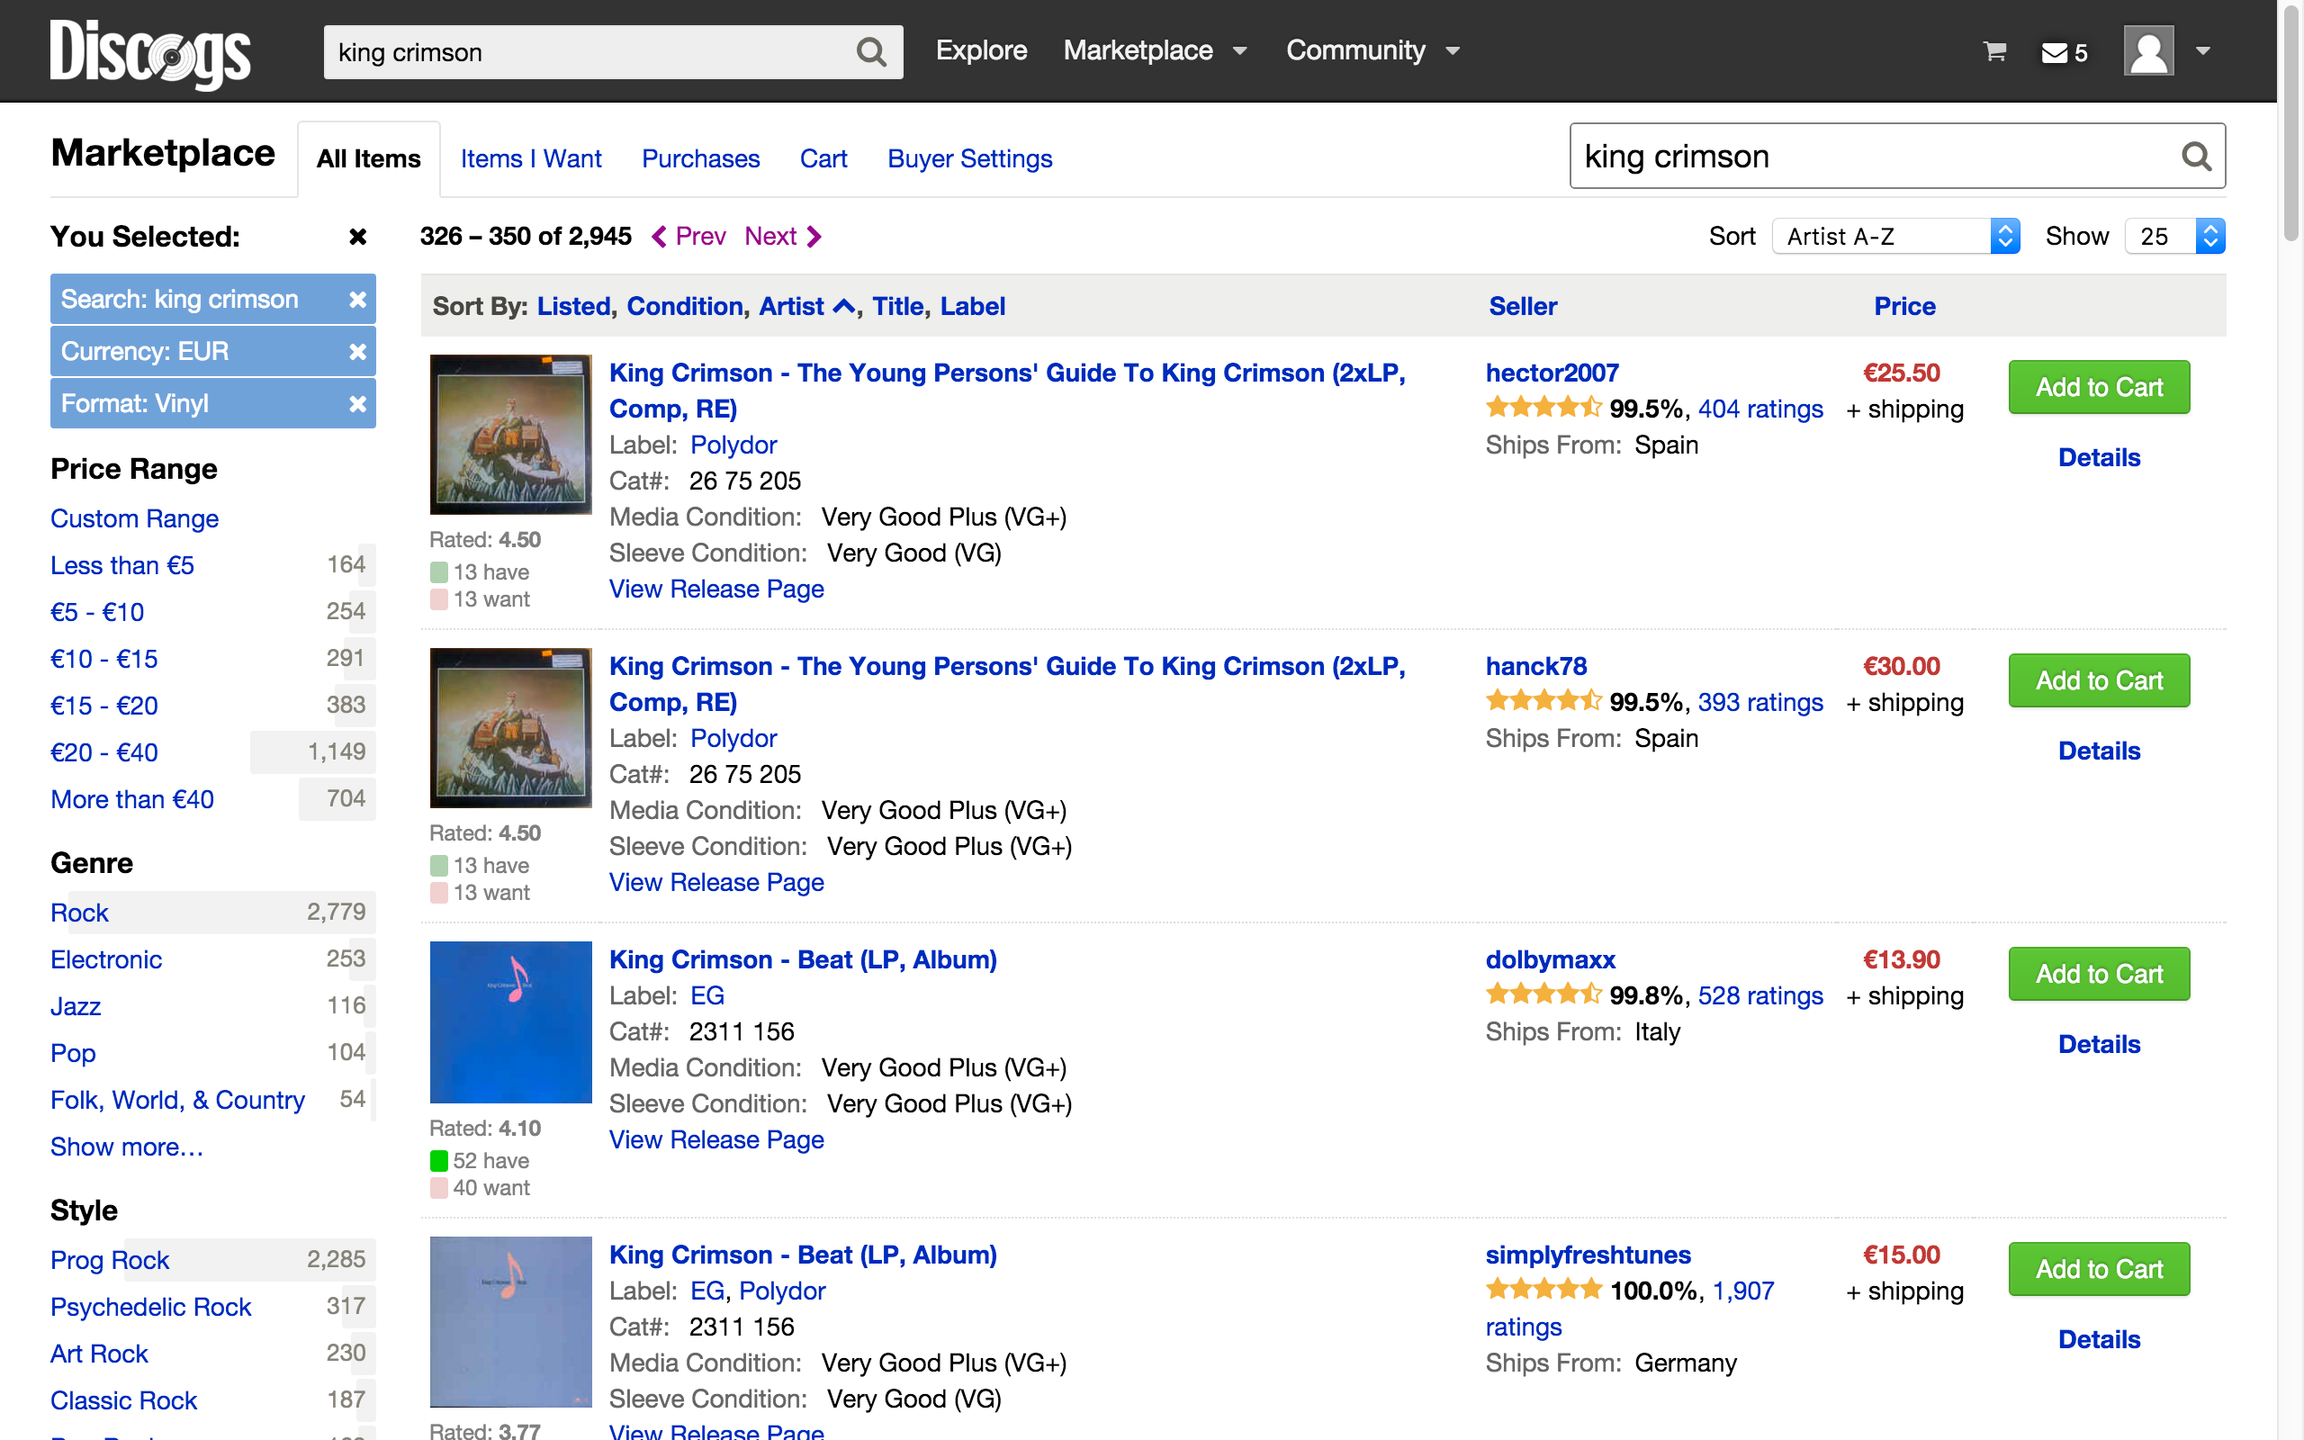
Task: Open hector2007's Young Persons' Guide album thumbnail
Action: [x=510, y=434]
